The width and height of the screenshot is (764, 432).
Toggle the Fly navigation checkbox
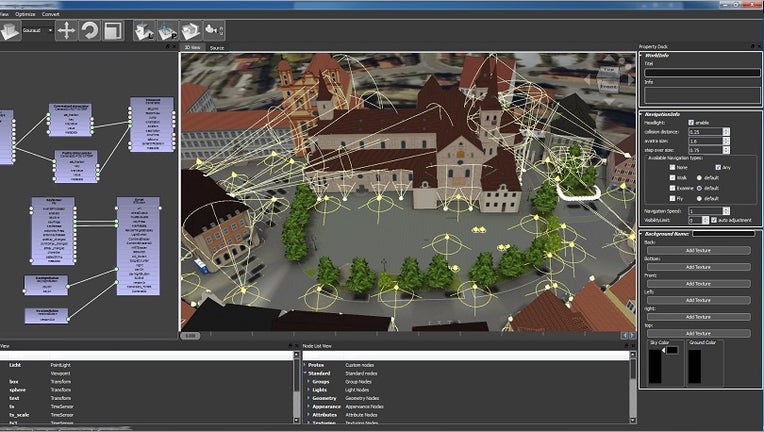click(x=672, y=199)
